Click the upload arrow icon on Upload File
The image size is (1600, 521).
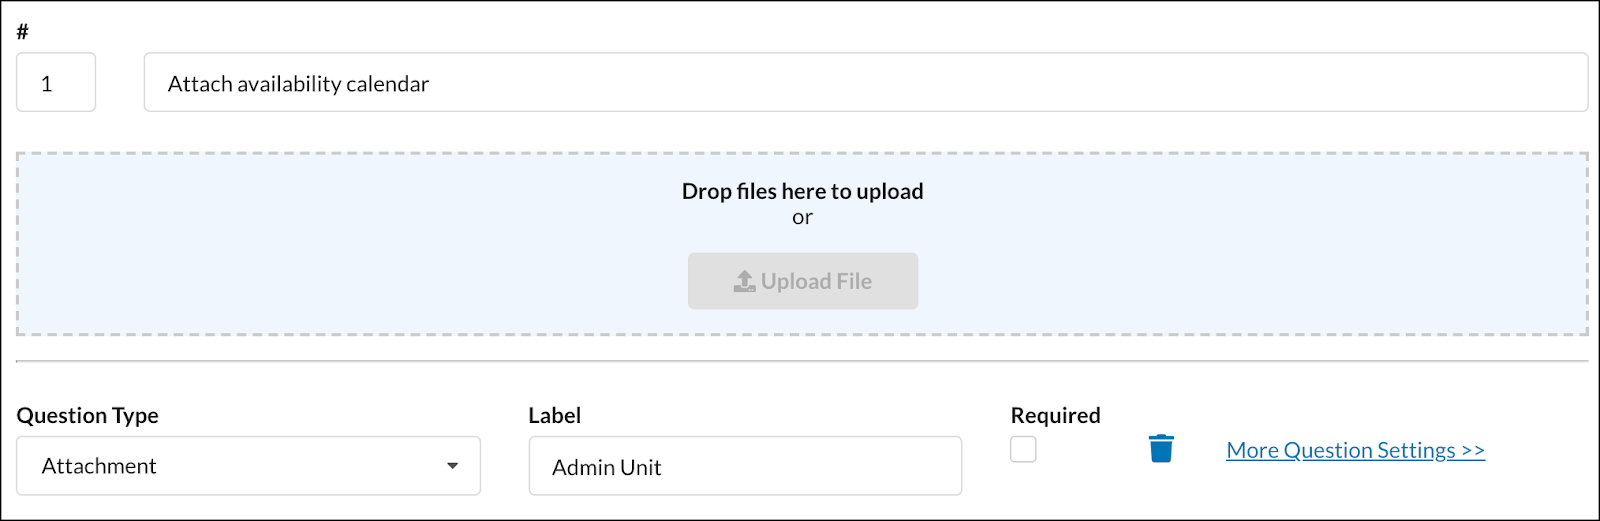745,281
